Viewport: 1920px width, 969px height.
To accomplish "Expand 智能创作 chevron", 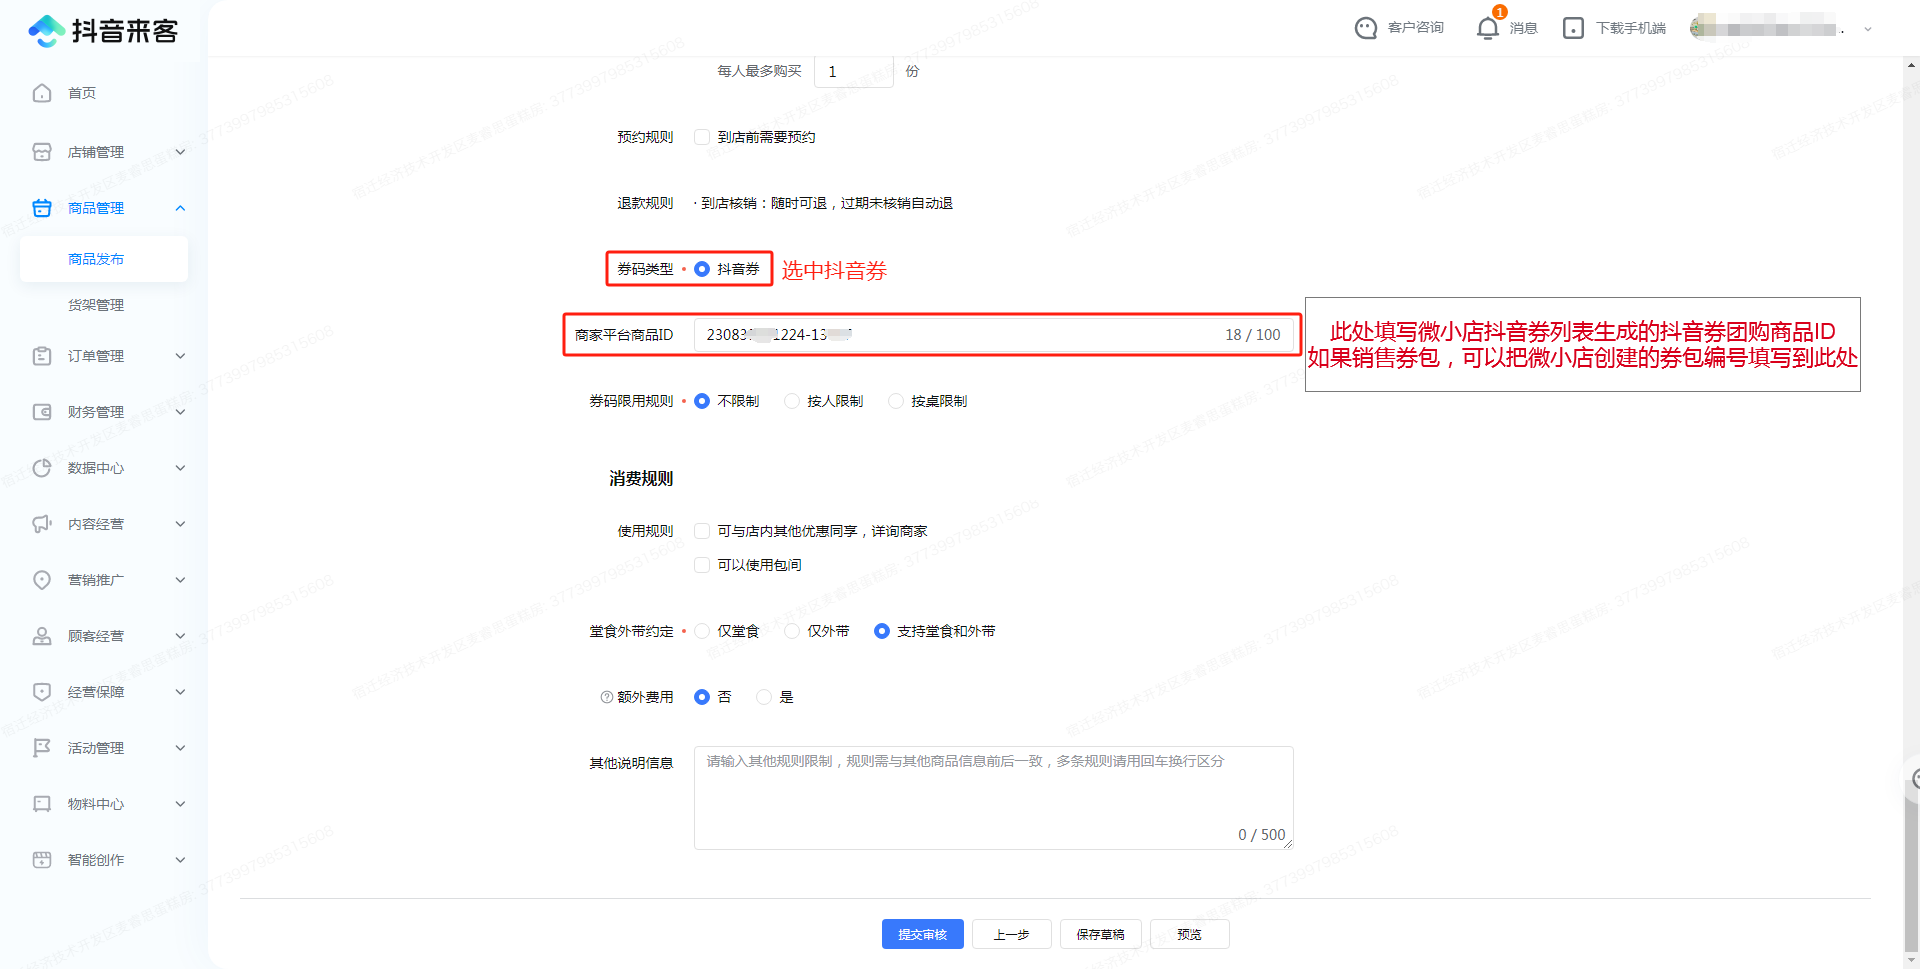I will pyautogui.click(x=181, y=860).
